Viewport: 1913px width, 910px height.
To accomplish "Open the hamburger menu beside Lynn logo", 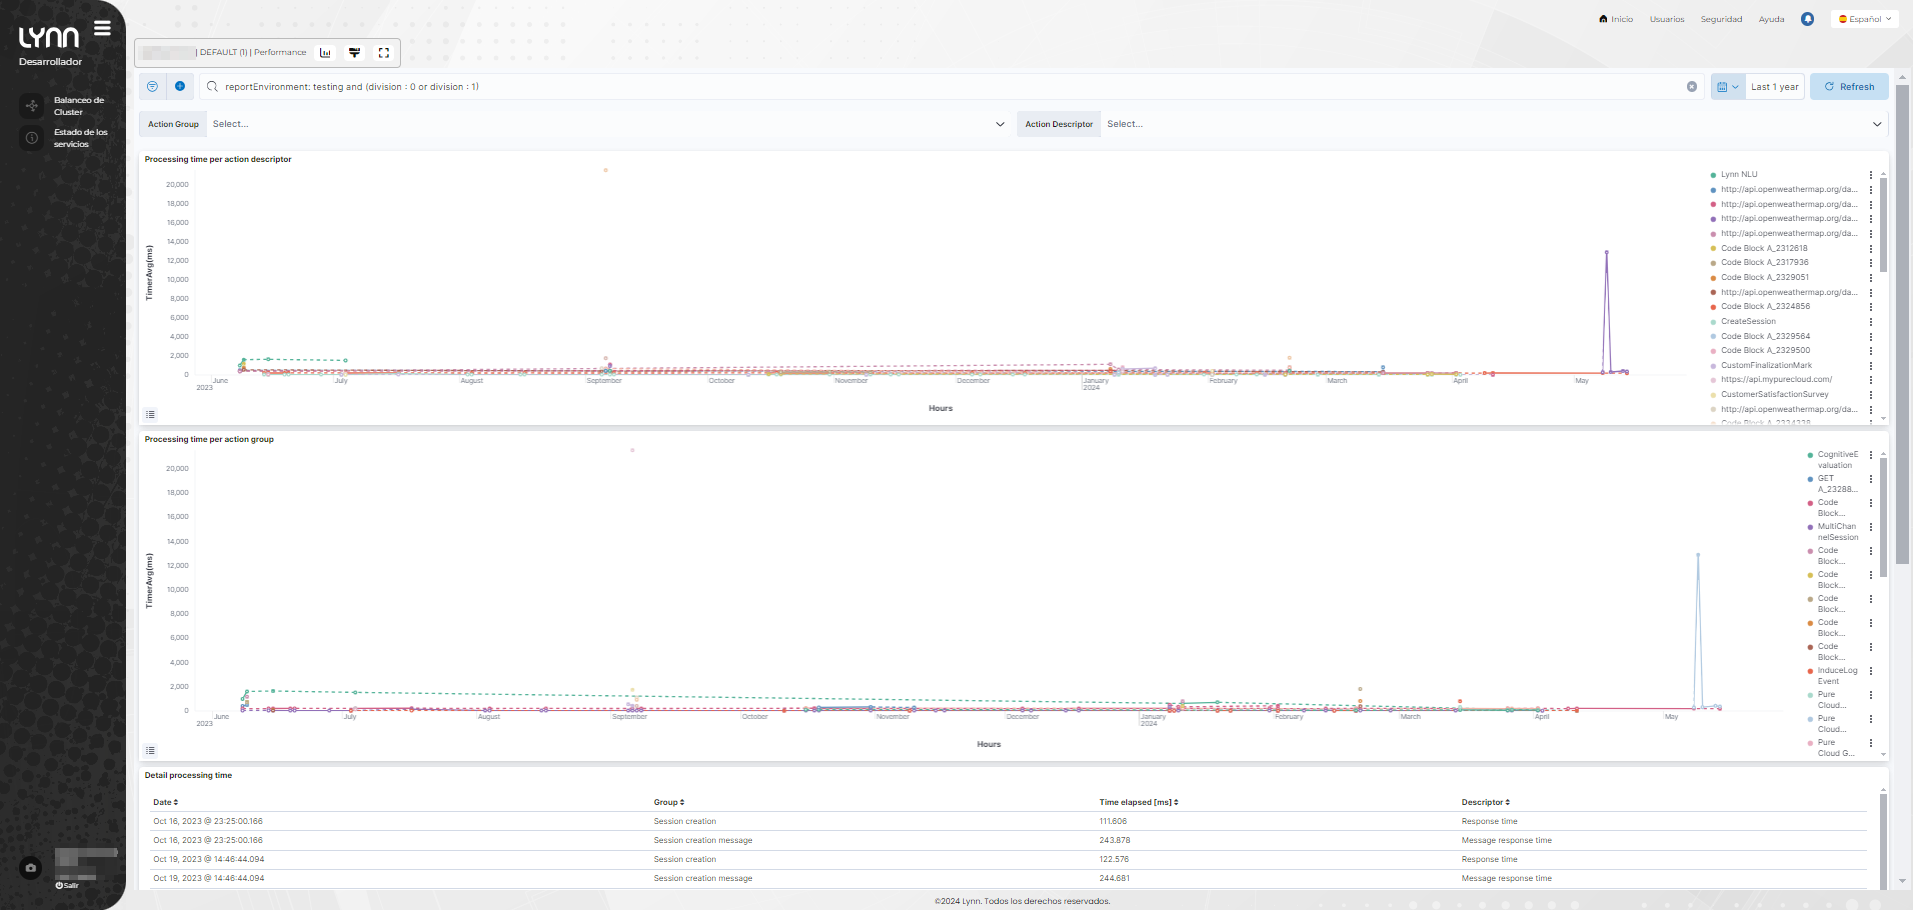I will [x=102, y=28].
